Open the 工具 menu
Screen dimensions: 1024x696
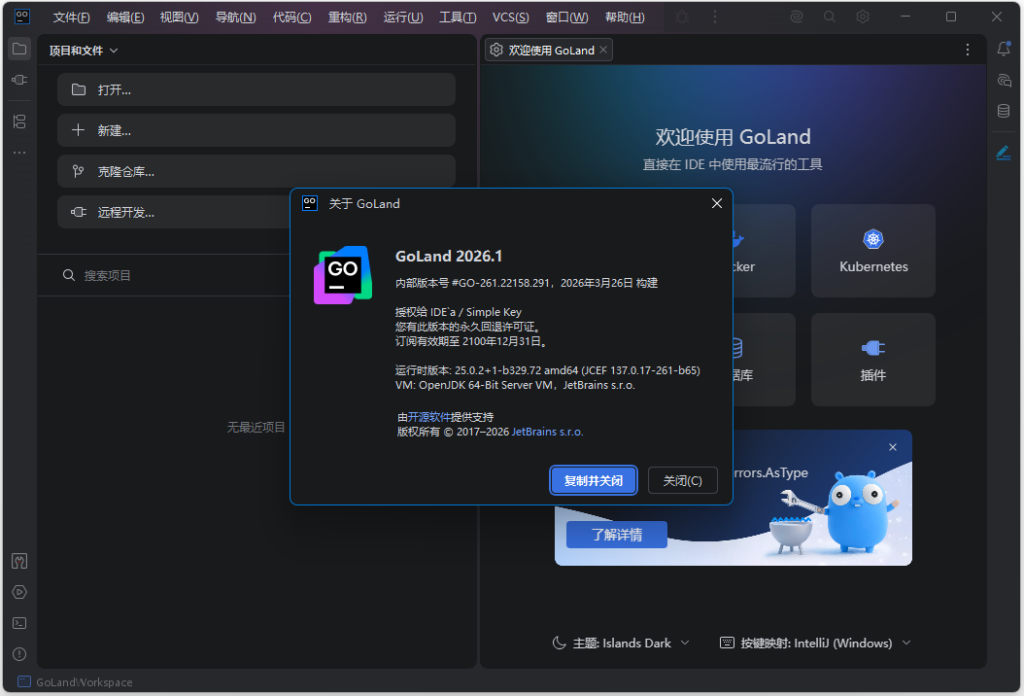455,17
